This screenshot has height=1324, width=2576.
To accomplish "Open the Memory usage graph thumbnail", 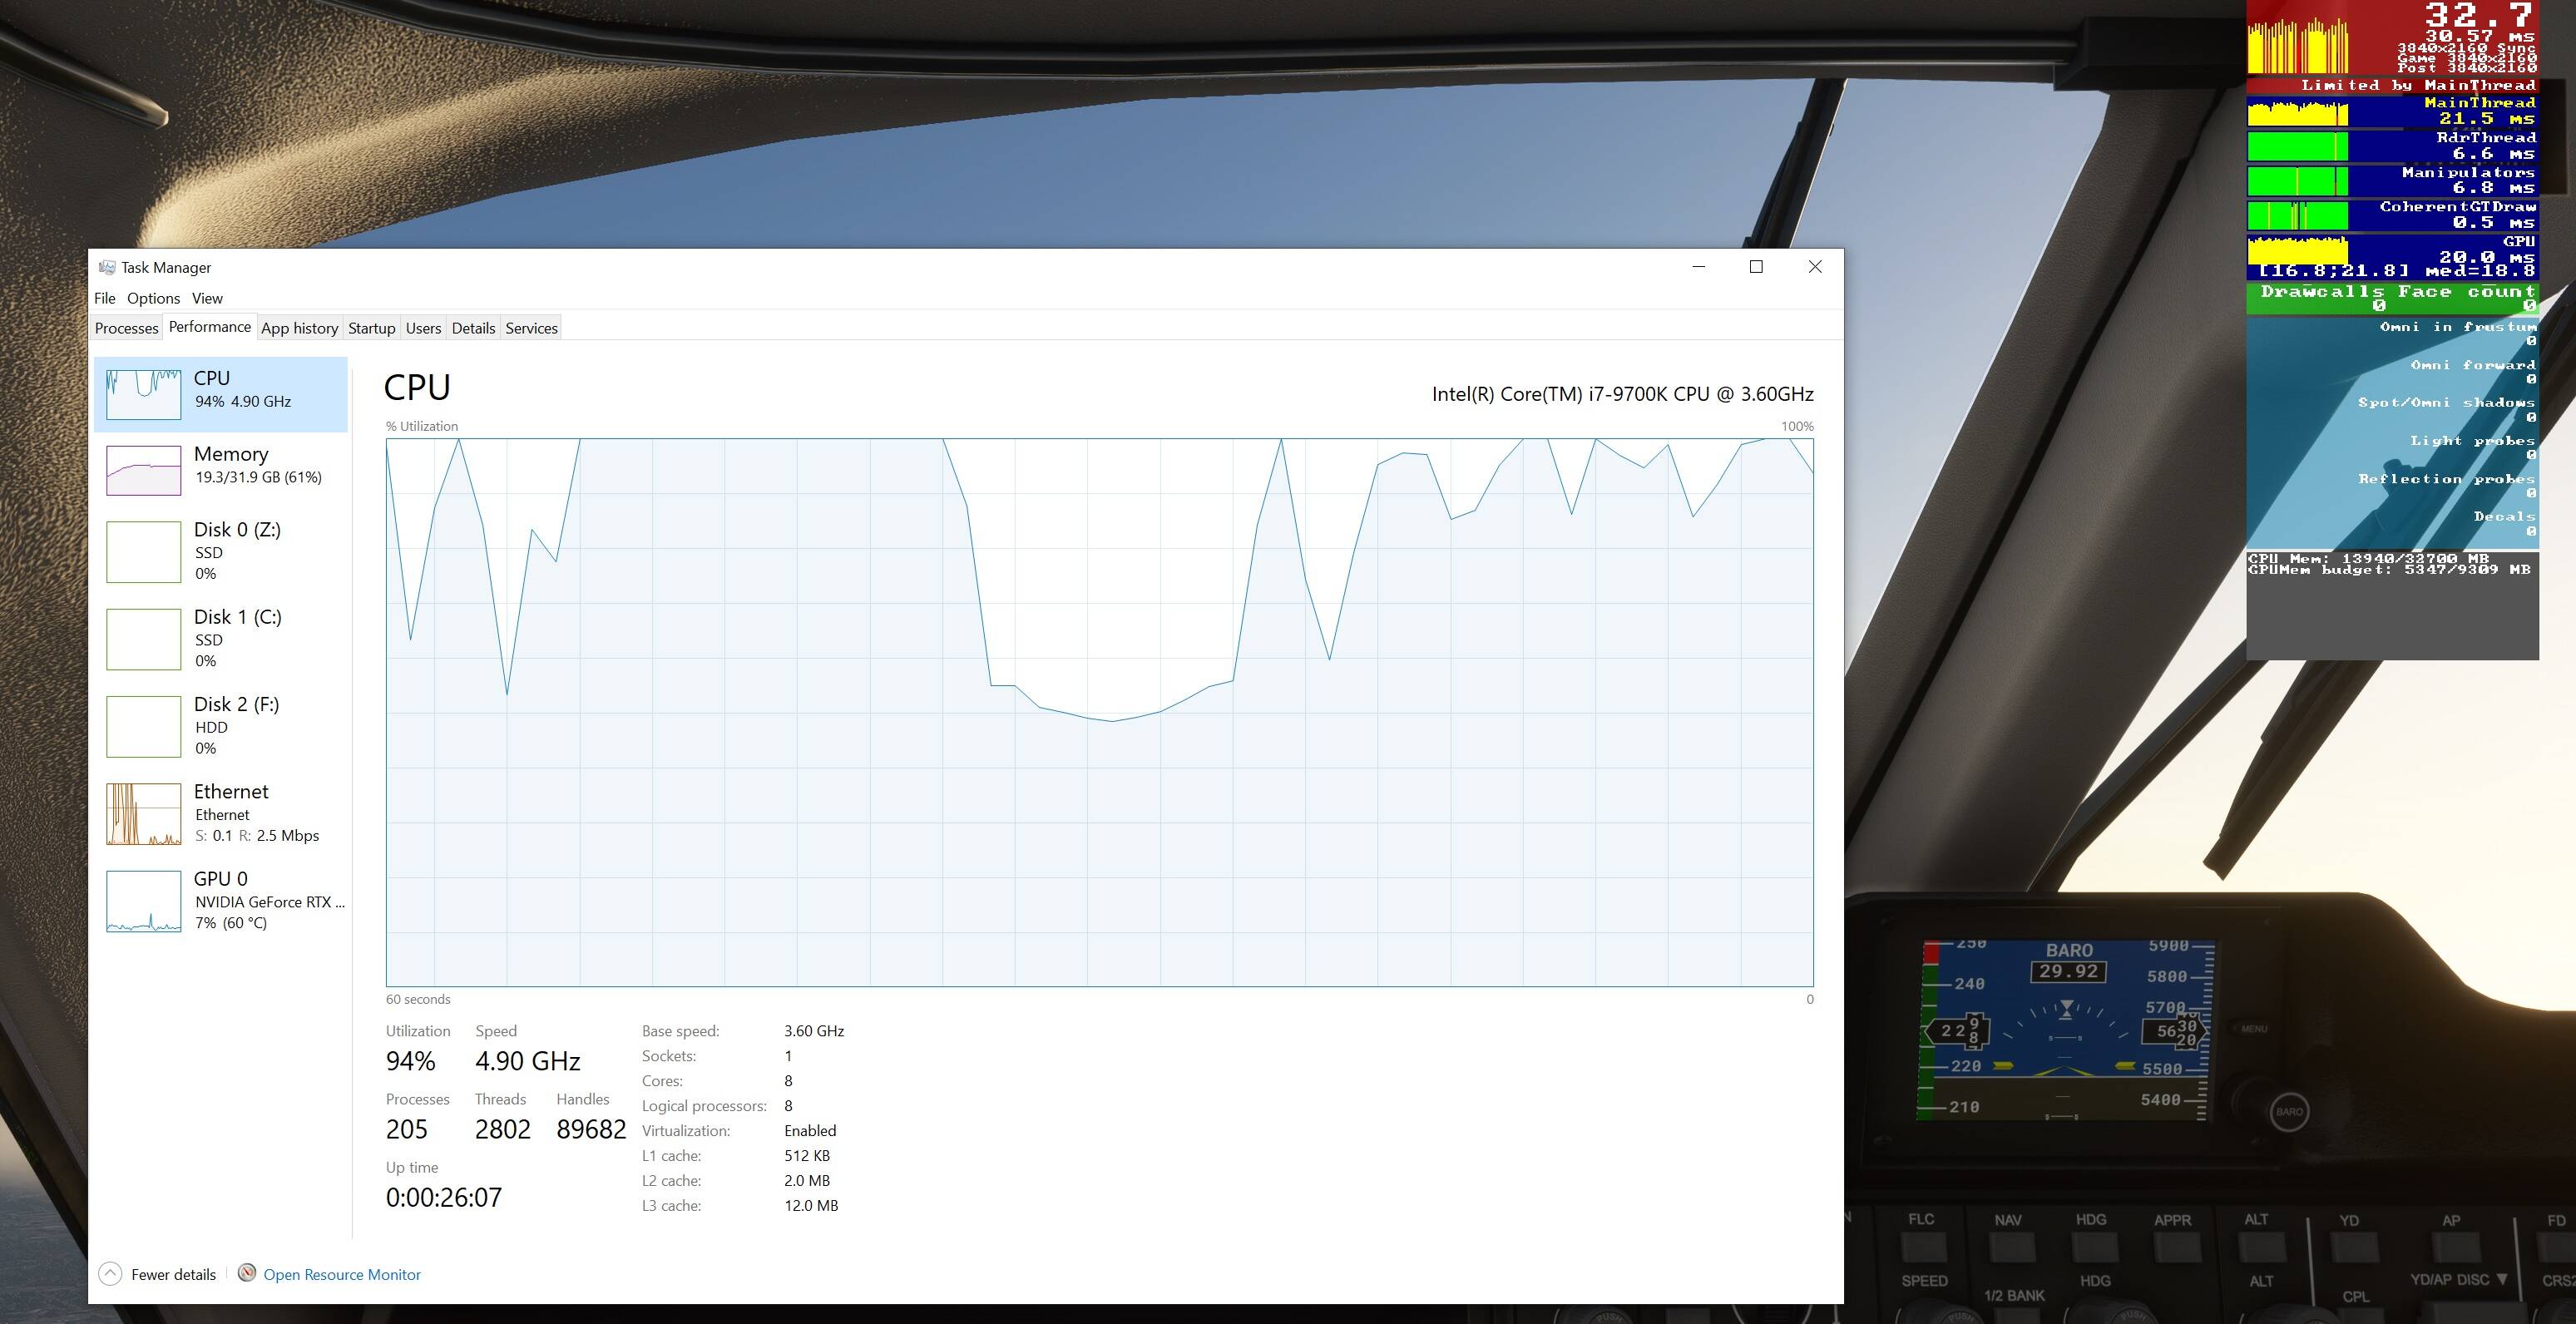I will [x=144, y=470].
